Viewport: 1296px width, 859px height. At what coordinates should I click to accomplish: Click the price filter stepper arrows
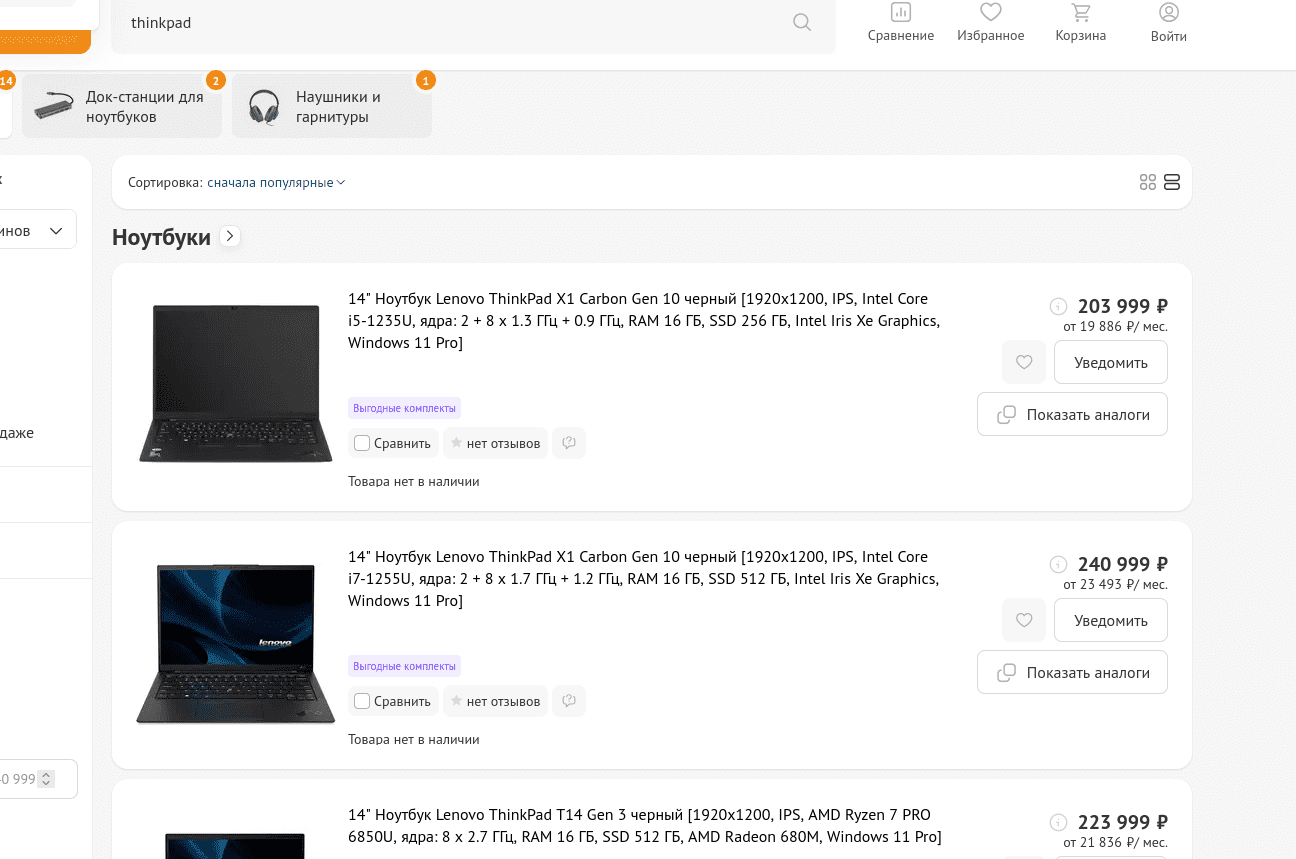(47, 779)
